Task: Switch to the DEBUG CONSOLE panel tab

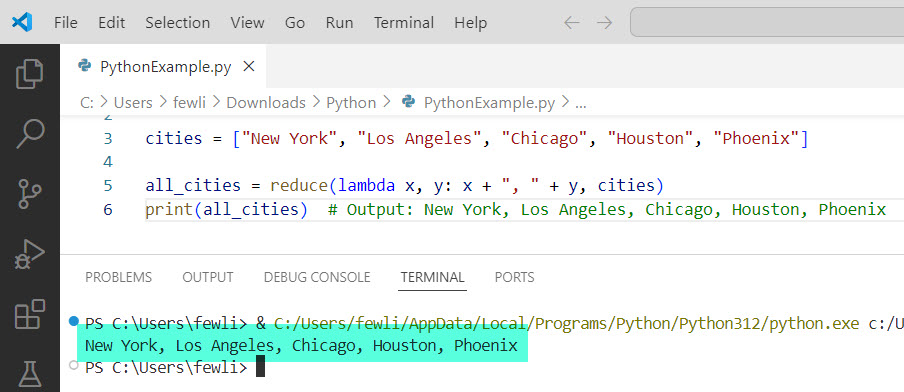Action: [317, 277]
